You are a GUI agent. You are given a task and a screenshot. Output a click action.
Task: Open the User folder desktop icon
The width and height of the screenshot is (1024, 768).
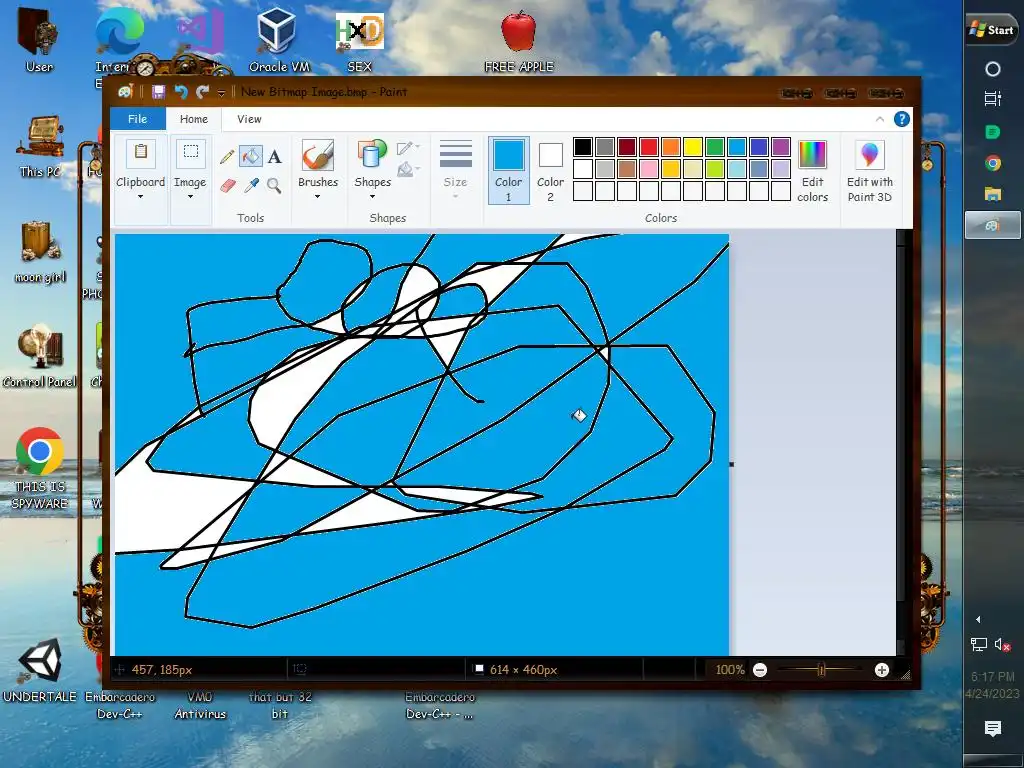pyautogui.click(x=39, y=40)
